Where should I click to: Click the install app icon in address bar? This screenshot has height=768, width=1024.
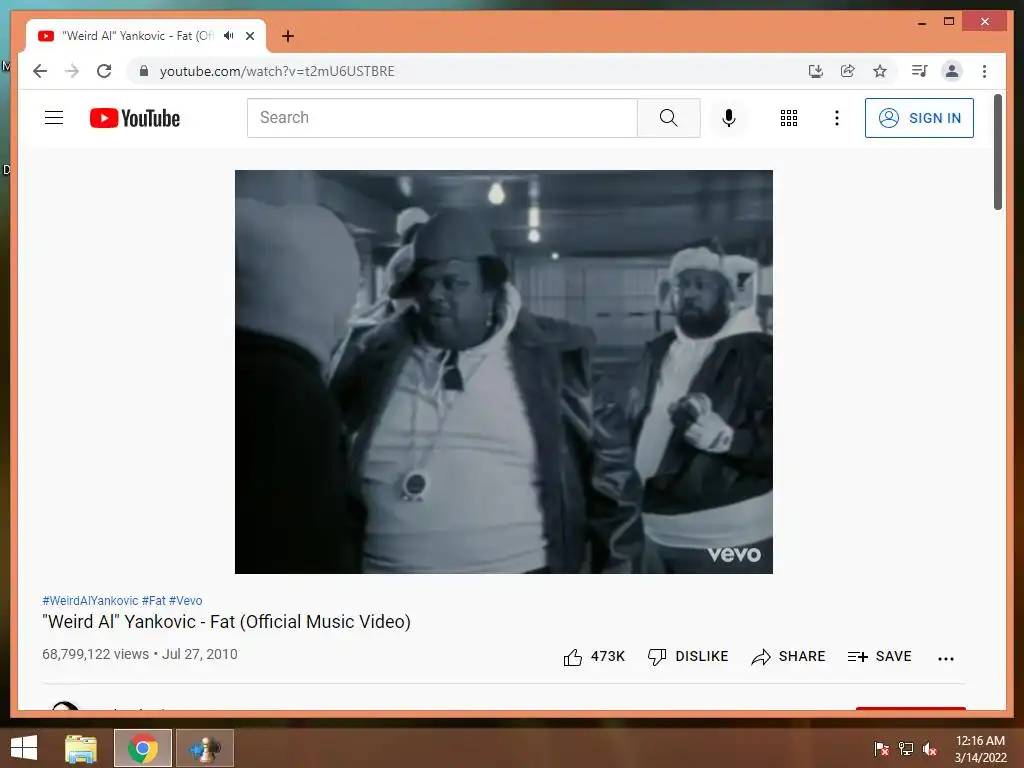[x=816, y=71]
